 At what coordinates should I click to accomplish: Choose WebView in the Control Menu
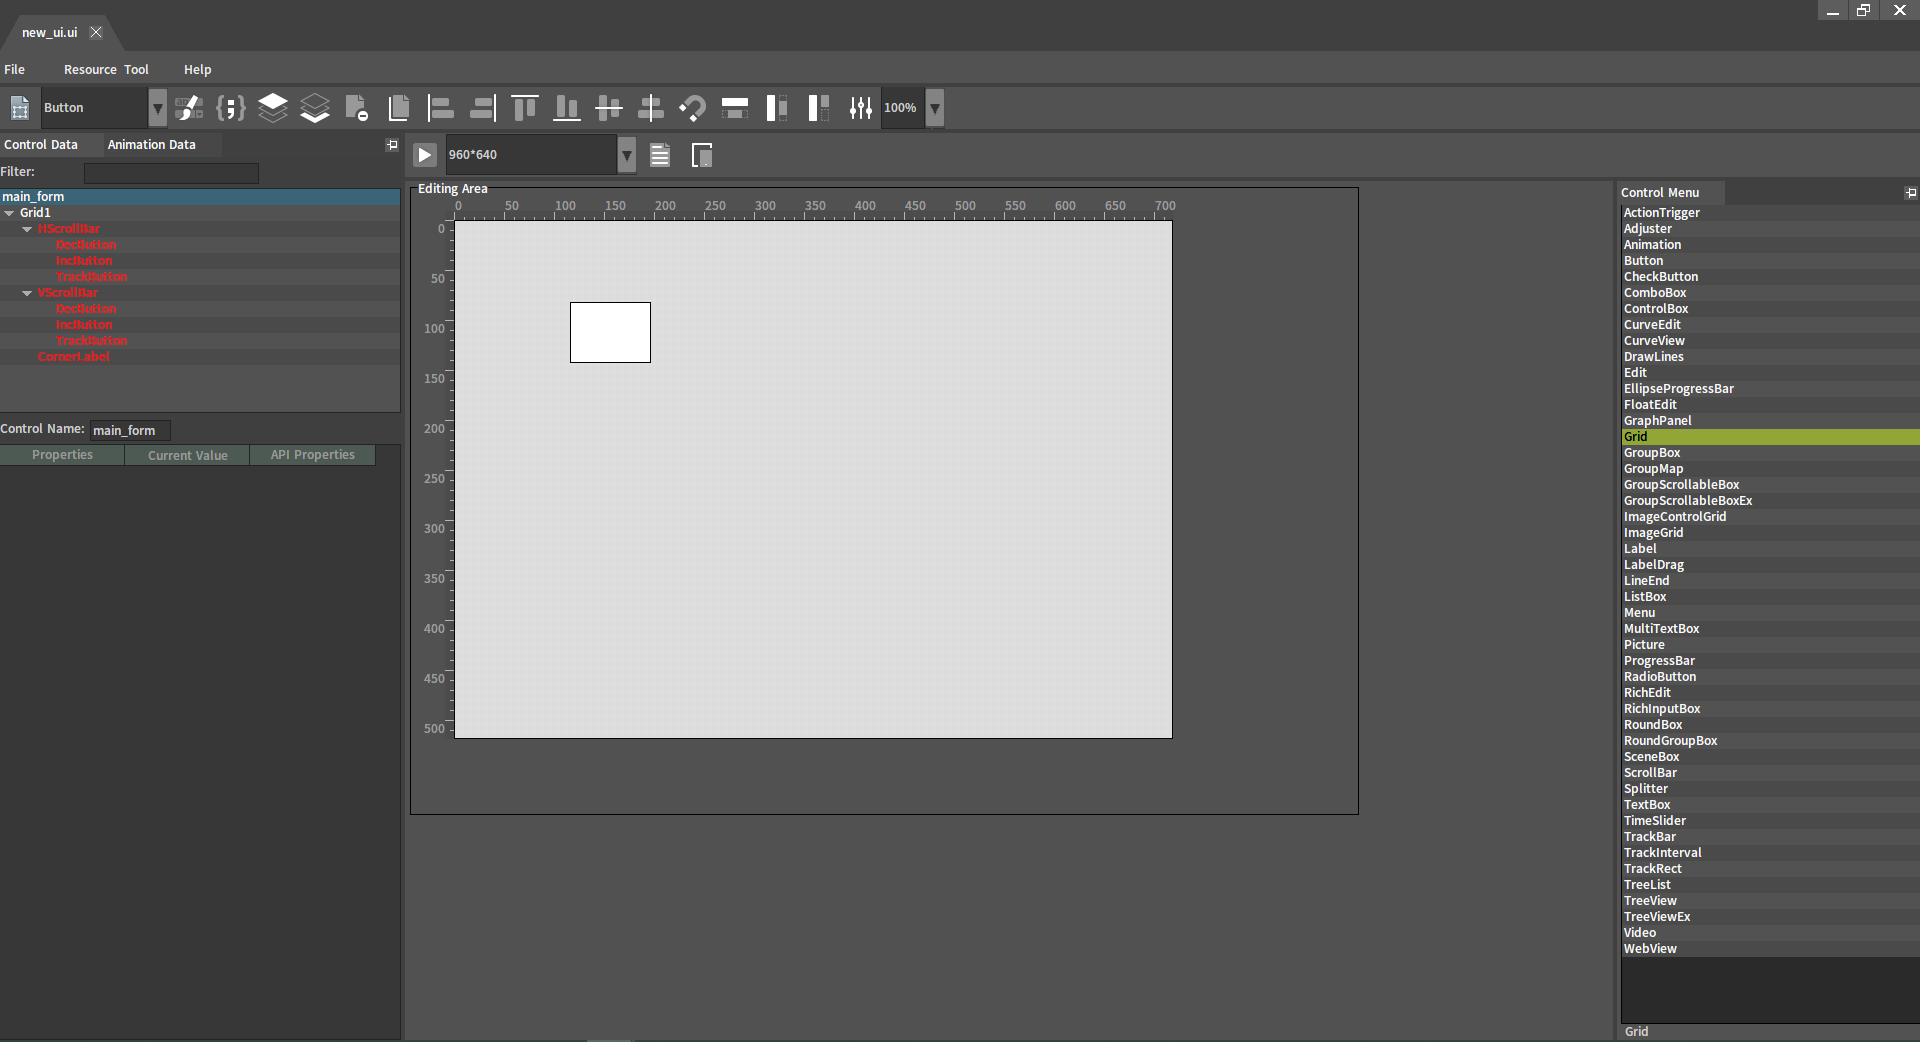point(1770,949)
